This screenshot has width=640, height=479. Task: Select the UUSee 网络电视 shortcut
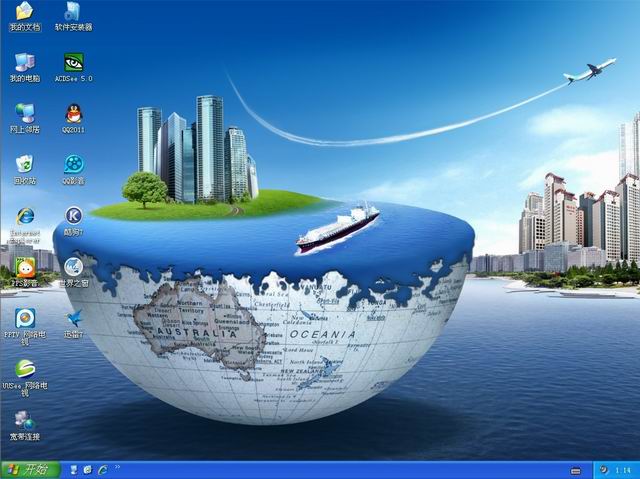coord(25,378)
